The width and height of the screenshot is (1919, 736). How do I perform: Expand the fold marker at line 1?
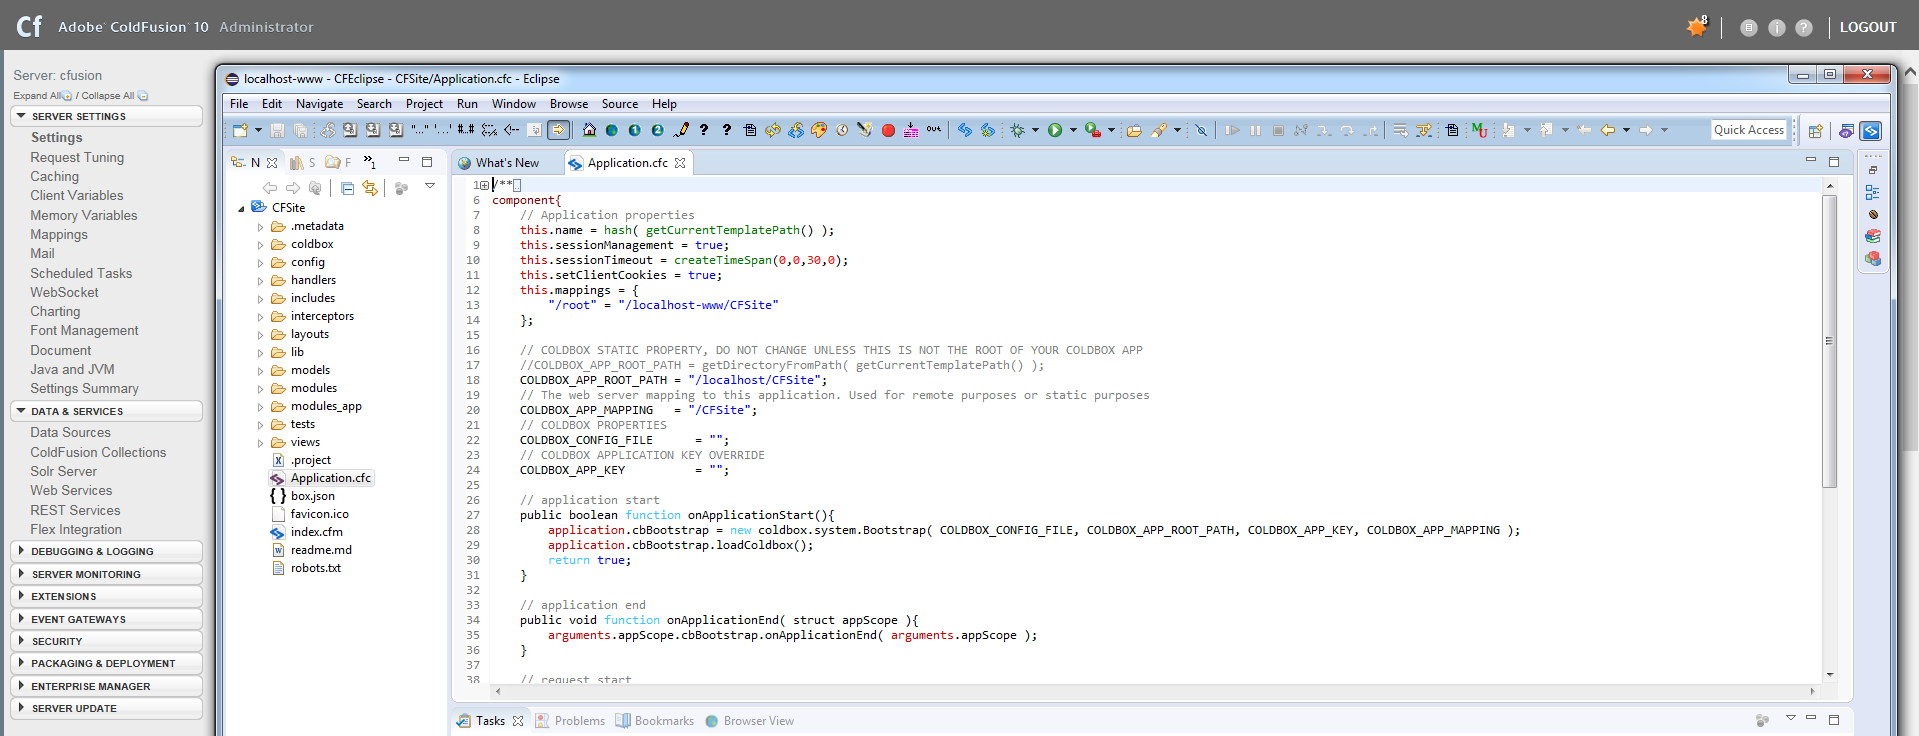pyautogui.click(x=485, y=185)
